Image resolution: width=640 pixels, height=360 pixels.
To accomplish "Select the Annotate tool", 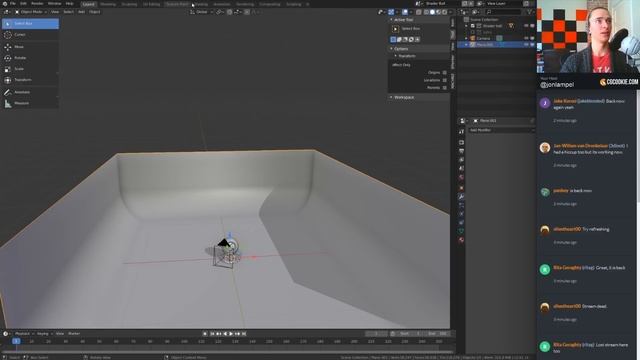I will click(30, 92).
